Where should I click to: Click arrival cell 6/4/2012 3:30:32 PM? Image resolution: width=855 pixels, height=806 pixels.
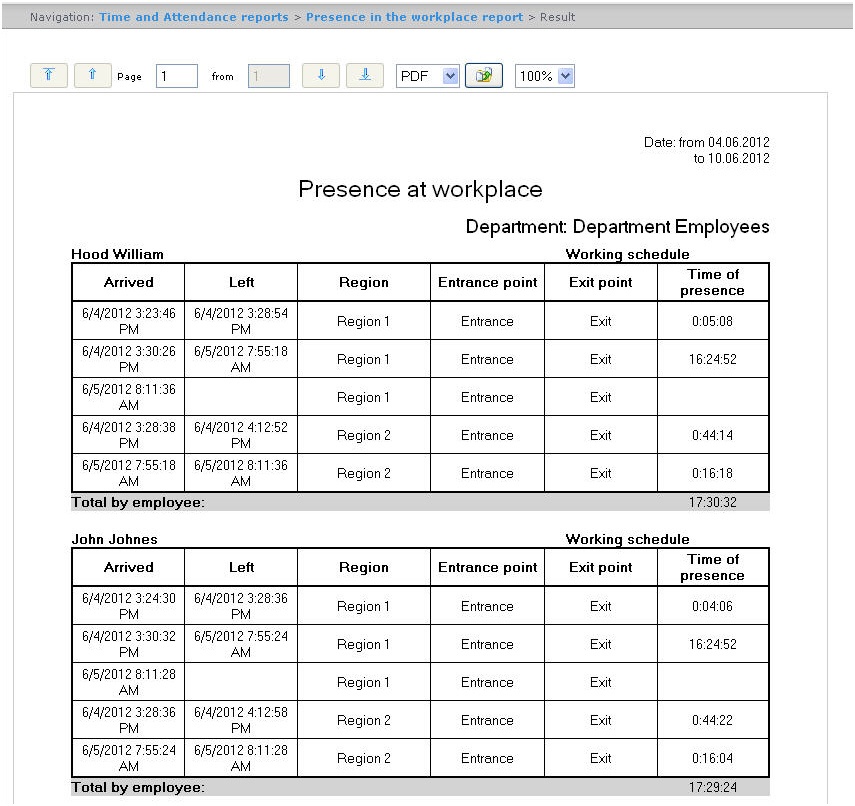(x=129, y=644)
